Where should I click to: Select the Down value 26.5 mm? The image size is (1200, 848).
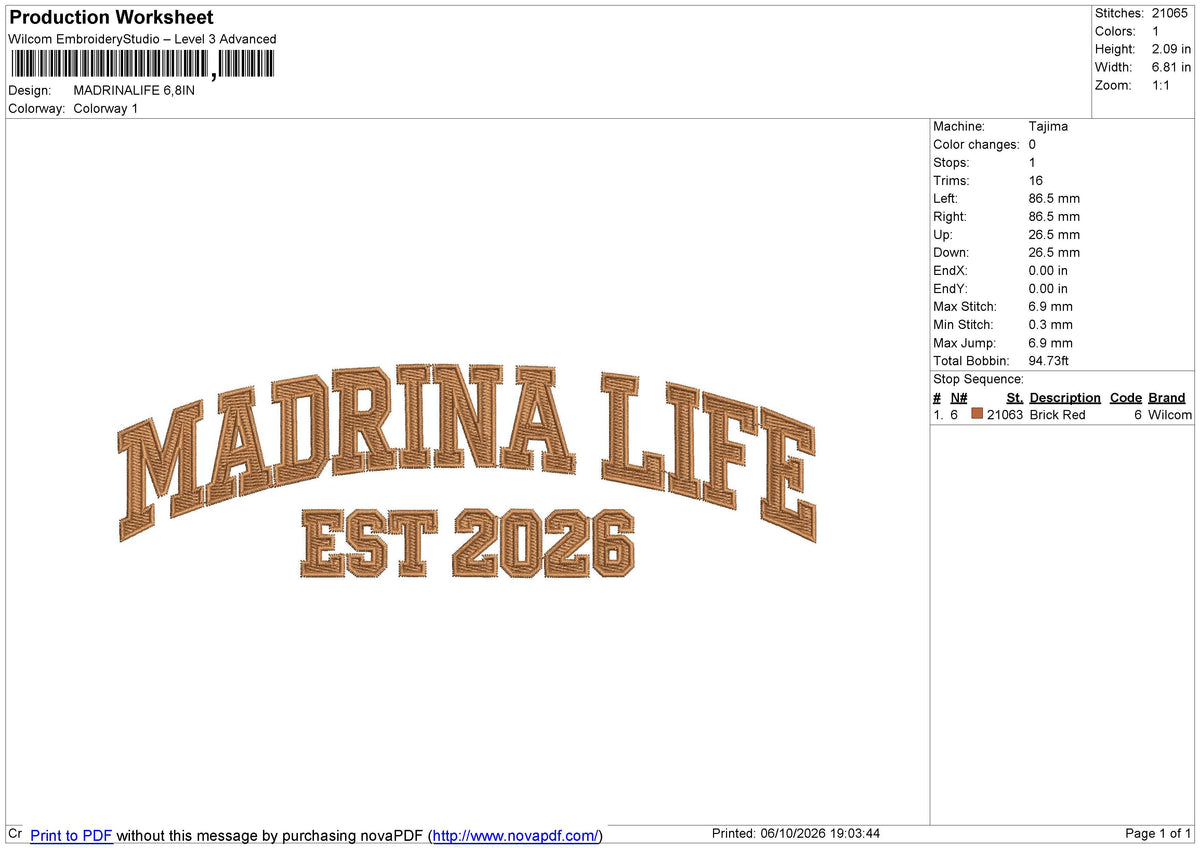(1054, 252)
